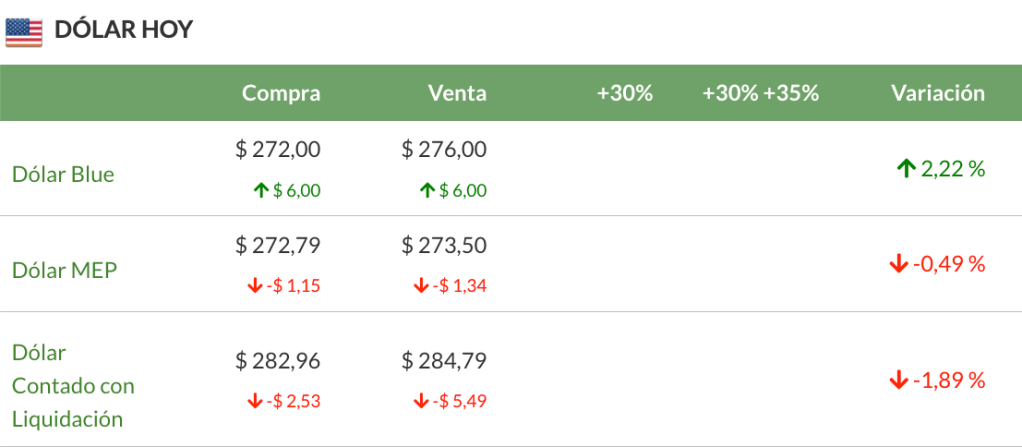1022x447 pixels.
Task: Click the Dólar MEP Compra price $ 272,79
Action: (278, 244)
